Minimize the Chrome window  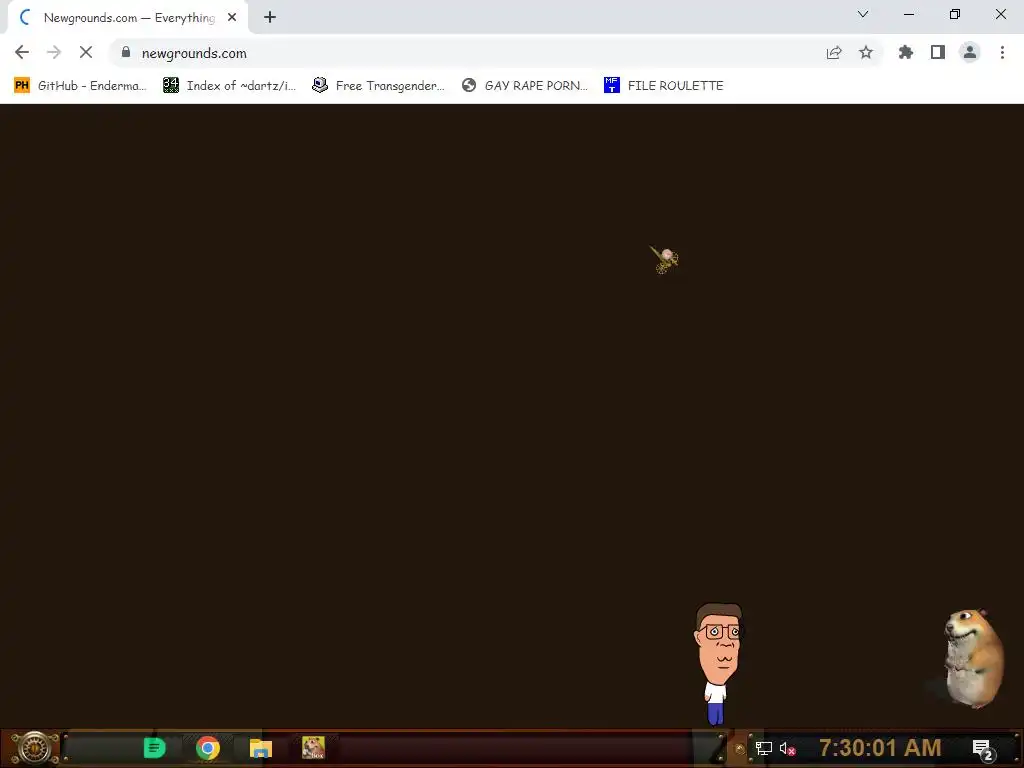point(908,14)
